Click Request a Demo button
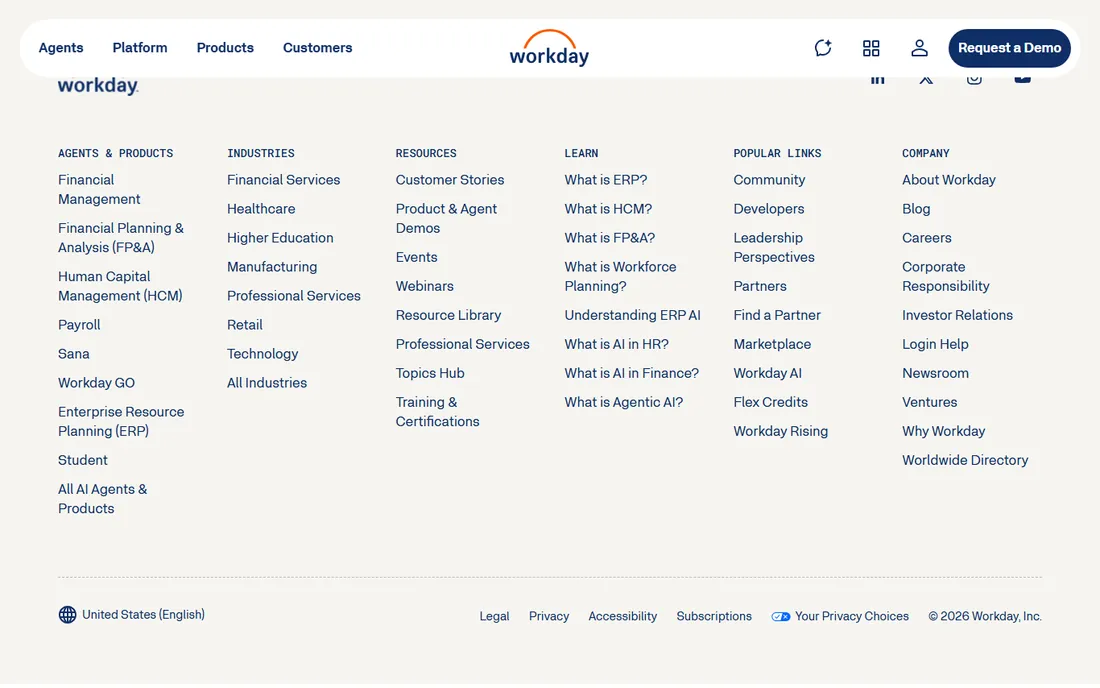Image resolution: width=1100 pixels, height=688 pixels. tap(1010, 48)
